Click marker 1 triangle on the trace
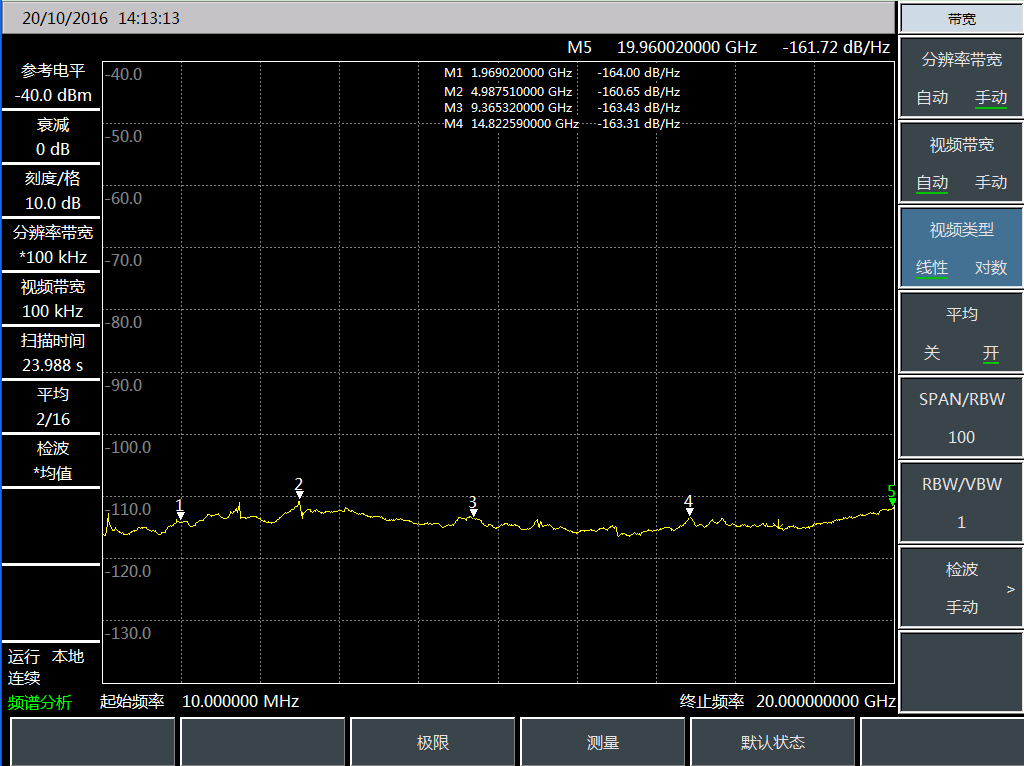Viewport: 1024px width, 766px height. pos(180,515)
